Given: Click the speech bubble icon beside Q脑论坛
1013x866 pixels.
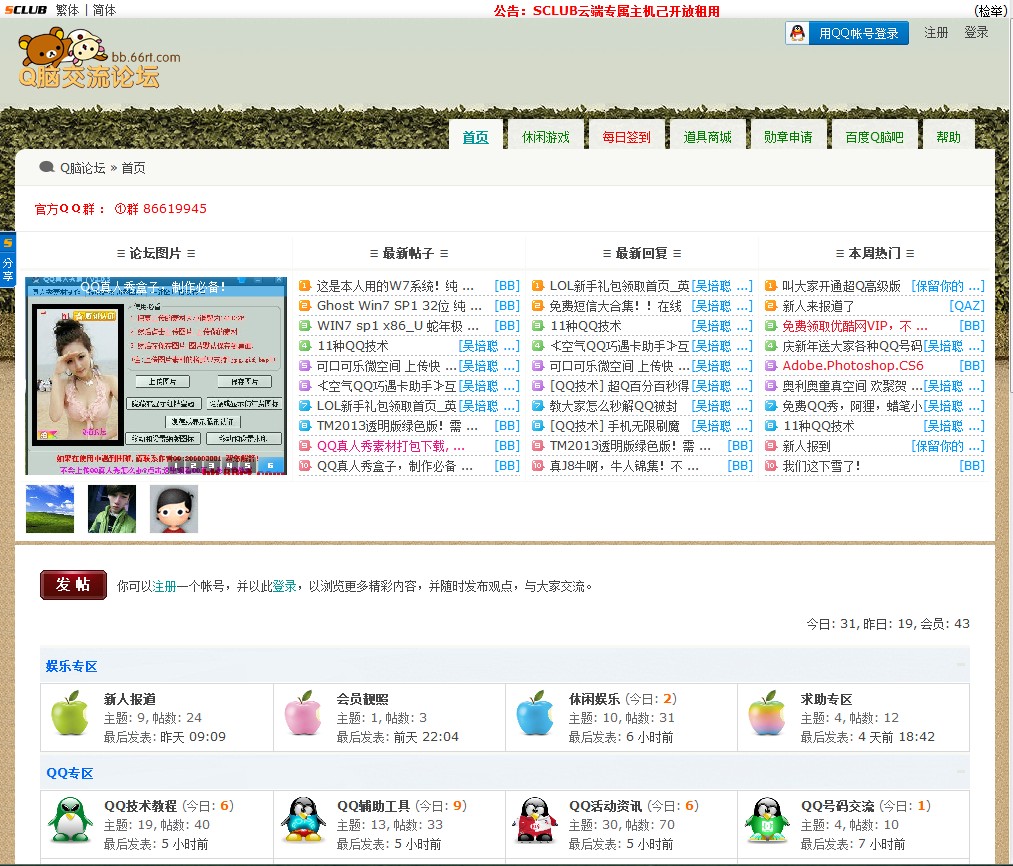Looking at the screenshot, I should click(47, 167).
